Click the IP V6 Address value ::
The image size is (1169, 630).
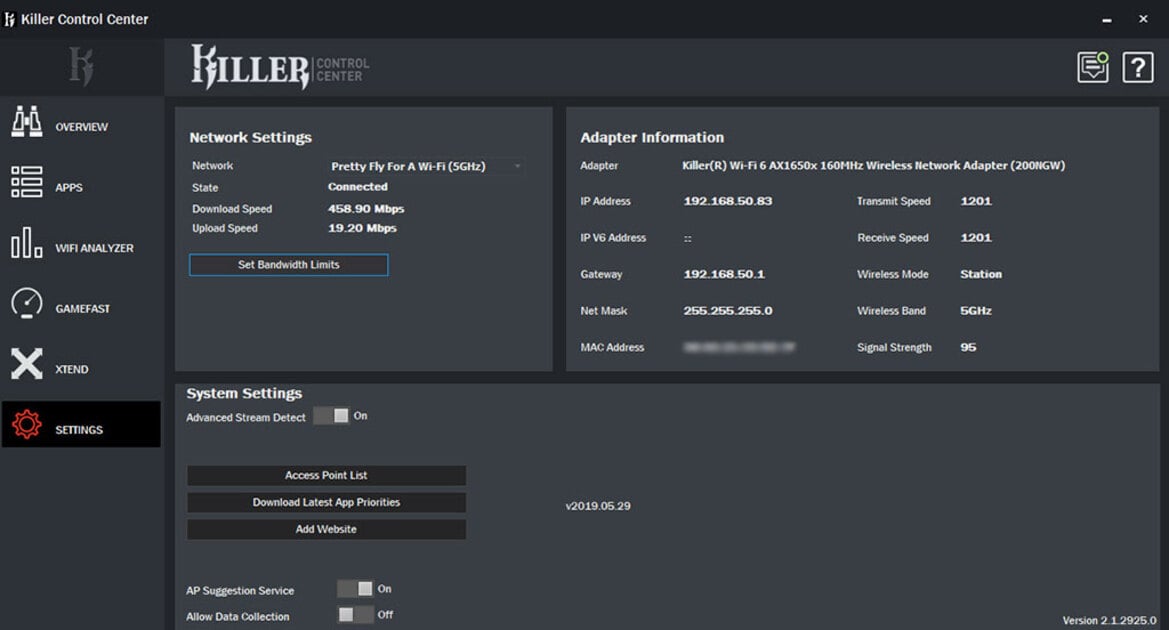tap(687, 239)
